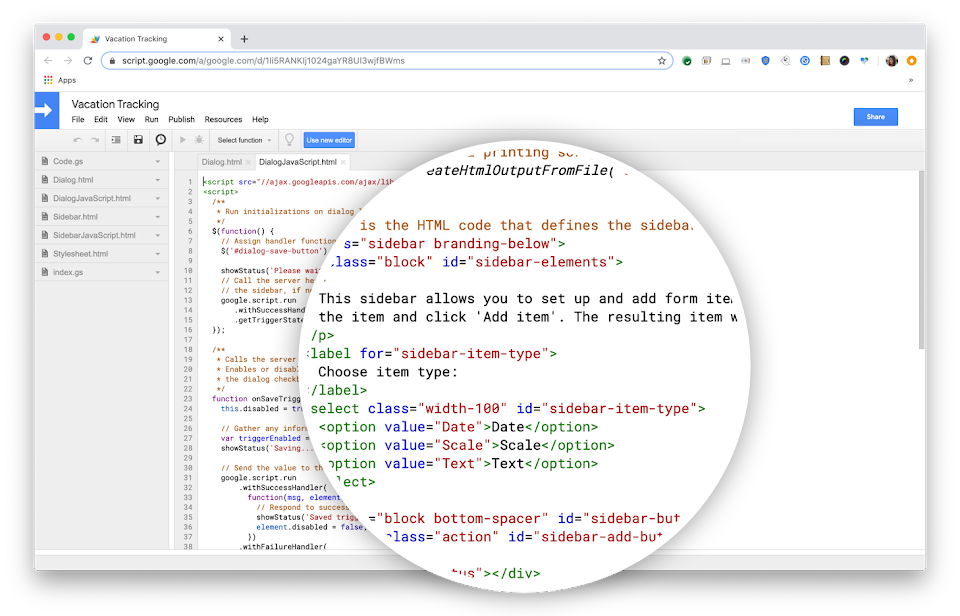Image resolution: width=960 pixels, height=616 pixels.
Task: Open the Debug bug icon
Action: click(199, 139)
